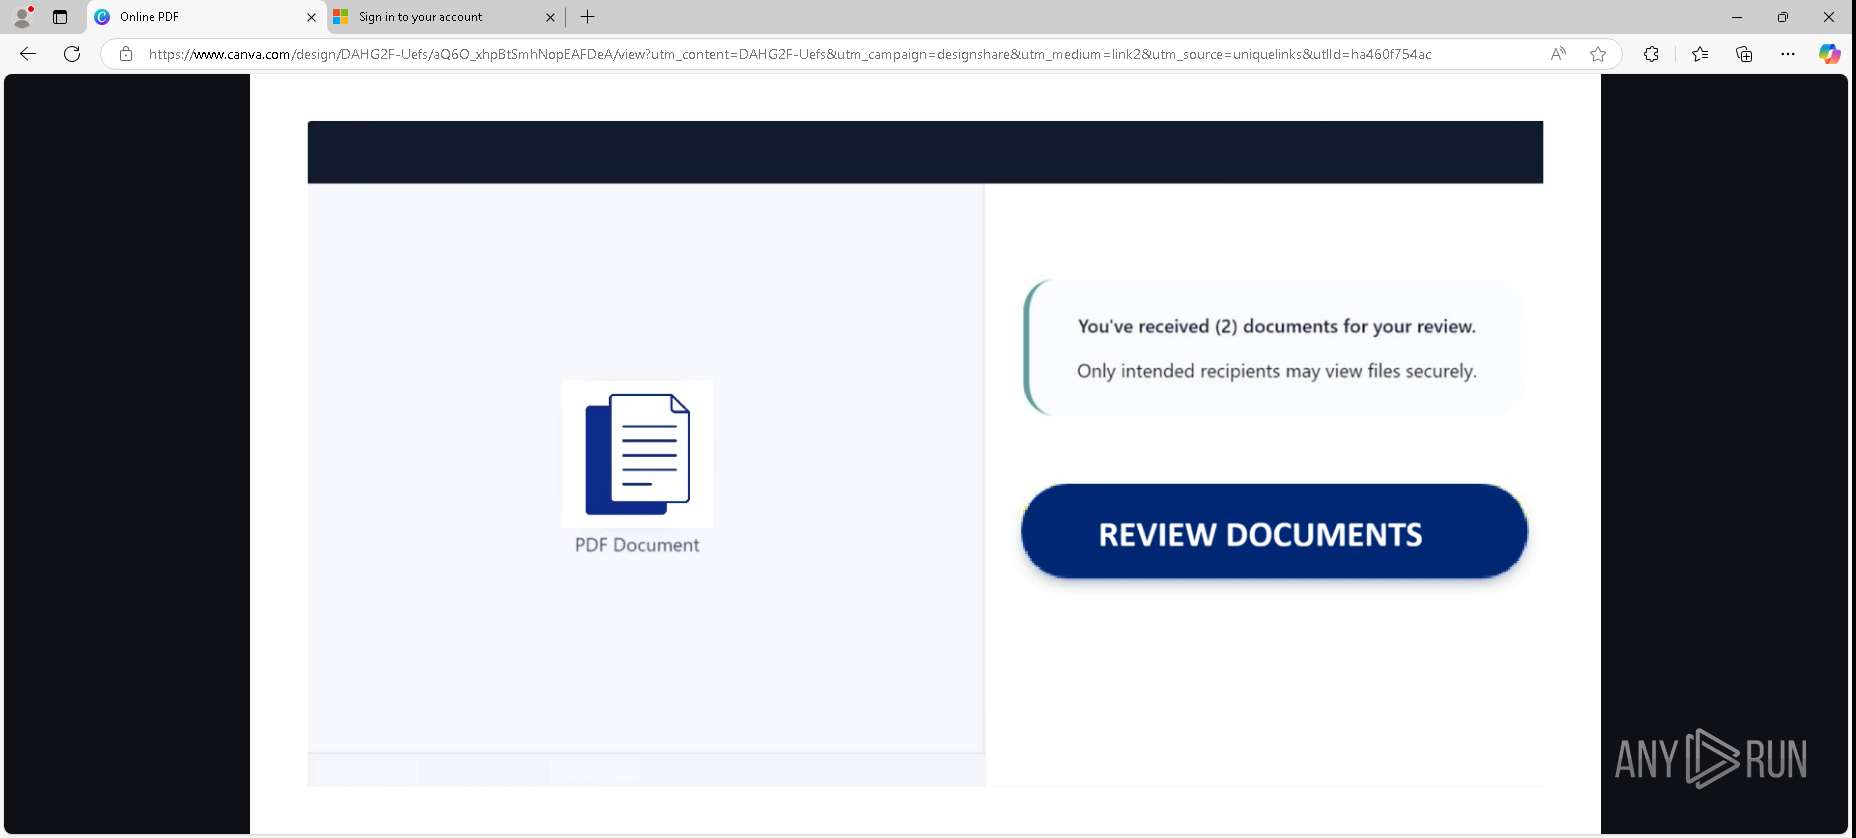Screen dimensions: 1856x838
Task: Open the Extensions puzzle icon
Action: 1651,54
